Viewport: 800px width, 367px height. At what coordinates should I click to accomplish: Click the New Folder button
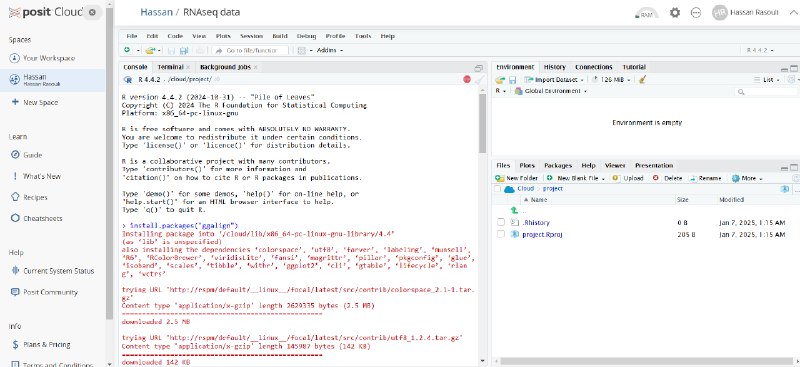pyautogui.click(x=516, y=178)
